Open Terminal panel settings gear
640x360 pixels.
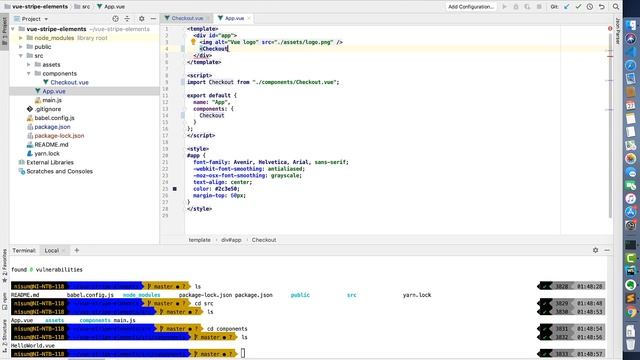pos(596,250)
